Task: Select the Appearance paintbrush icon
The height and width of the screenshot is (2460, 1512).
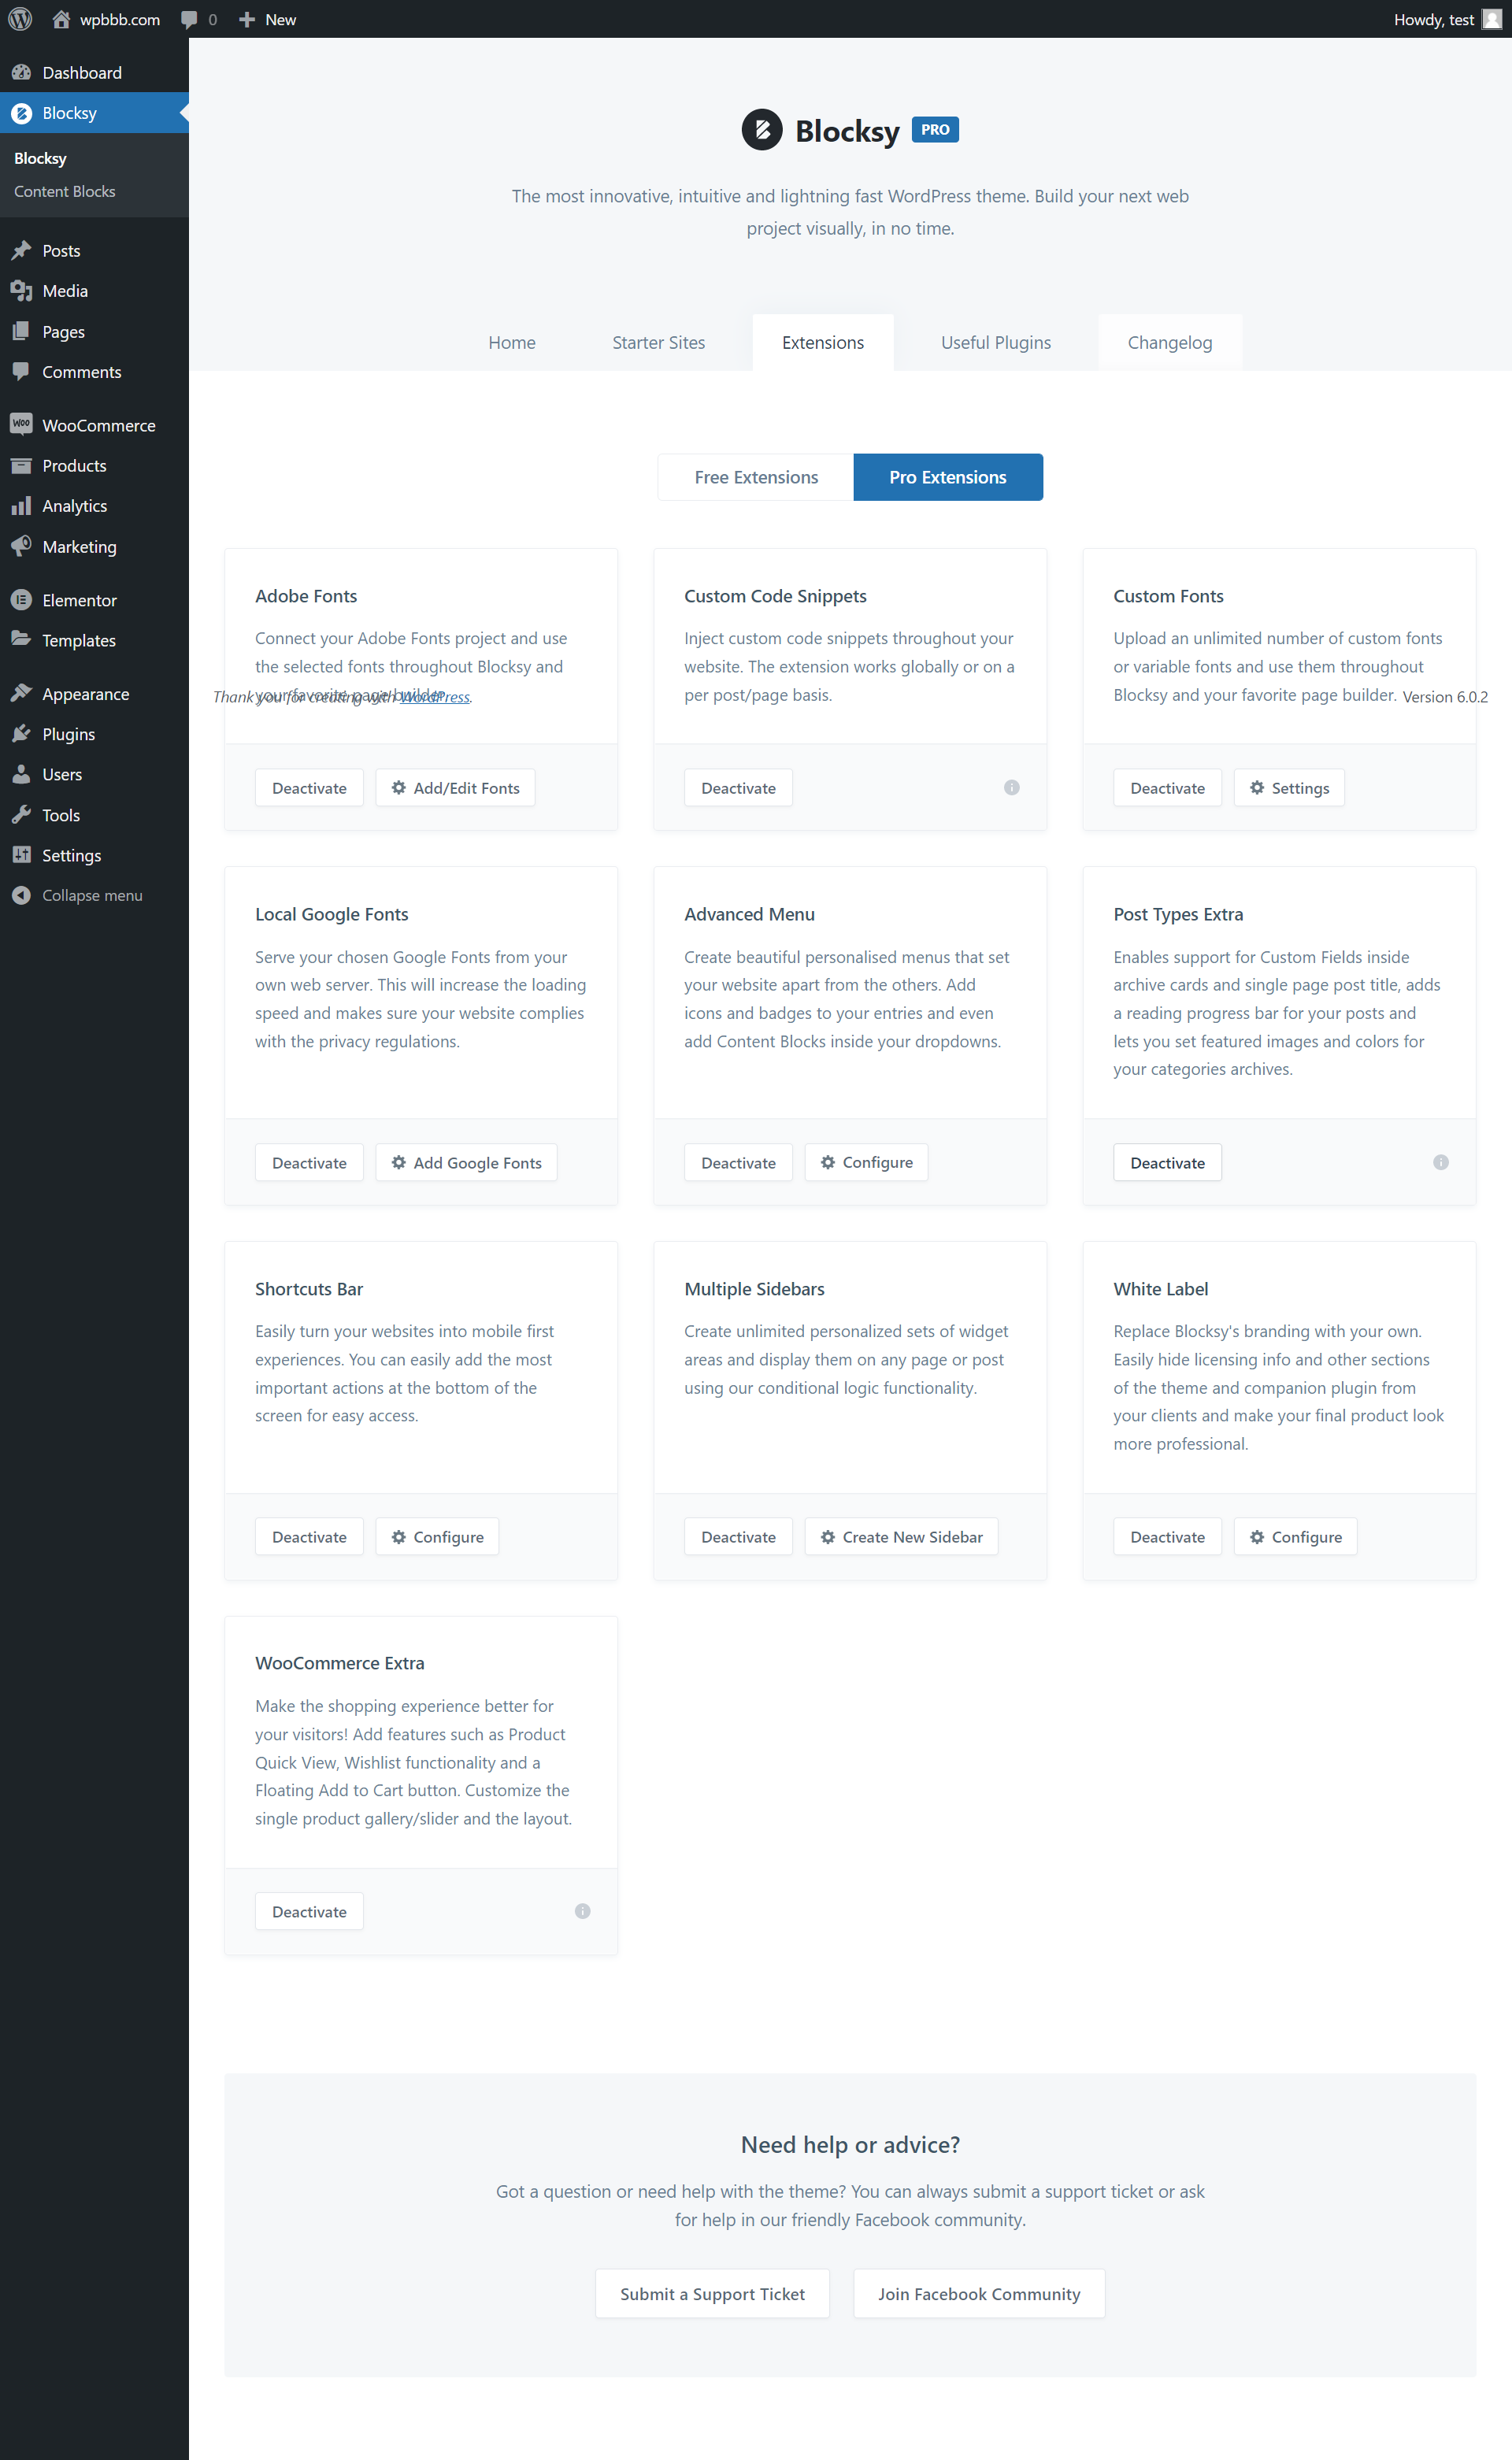Action: 22,692
